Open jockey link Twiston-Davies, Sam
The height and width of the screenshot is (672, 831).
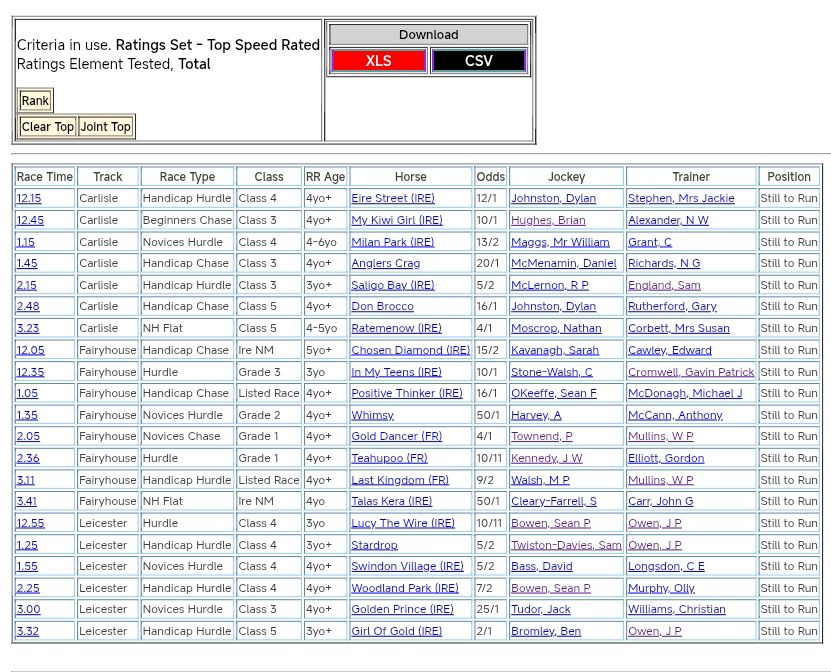566,545
